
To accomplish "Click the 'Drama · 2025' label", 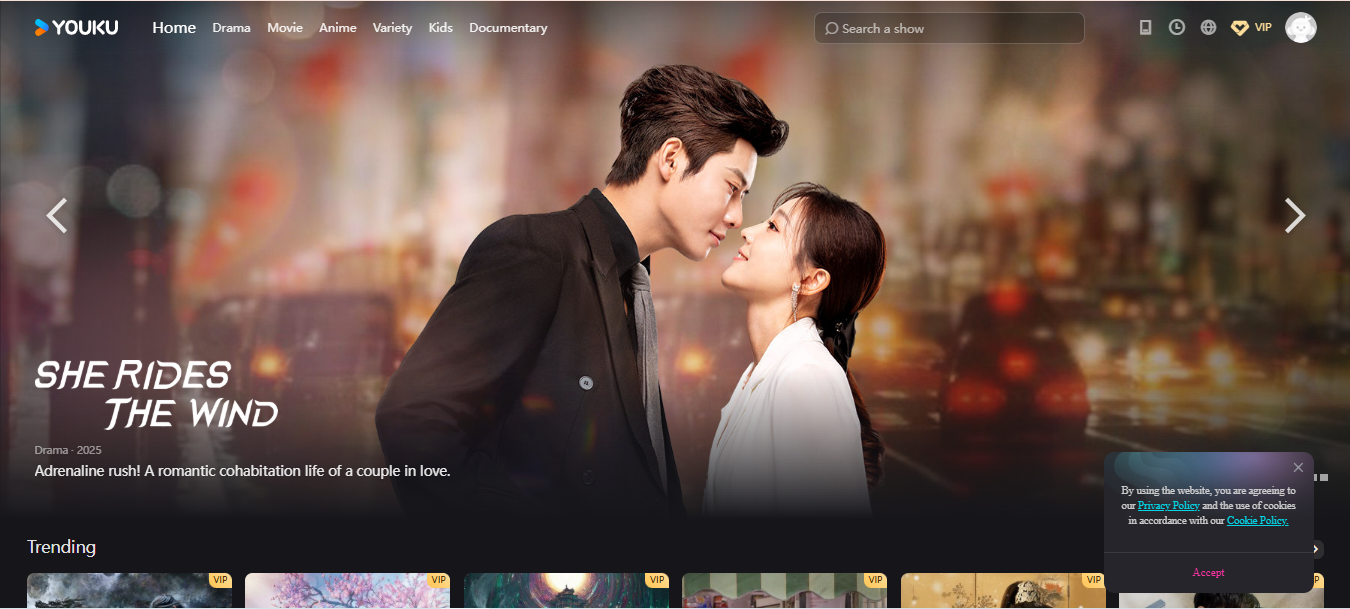I will click(x=68, y=450).
